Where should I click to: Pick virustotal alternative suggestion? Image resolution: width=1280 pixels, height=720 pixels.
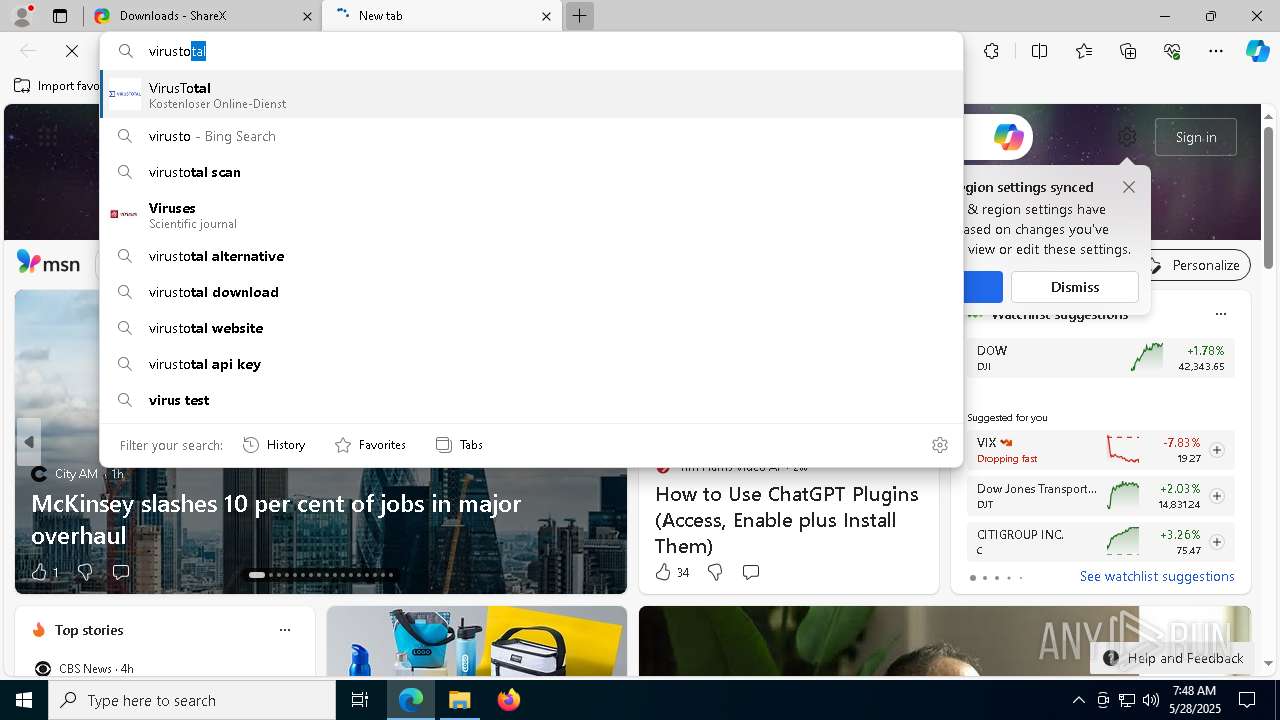531,256
